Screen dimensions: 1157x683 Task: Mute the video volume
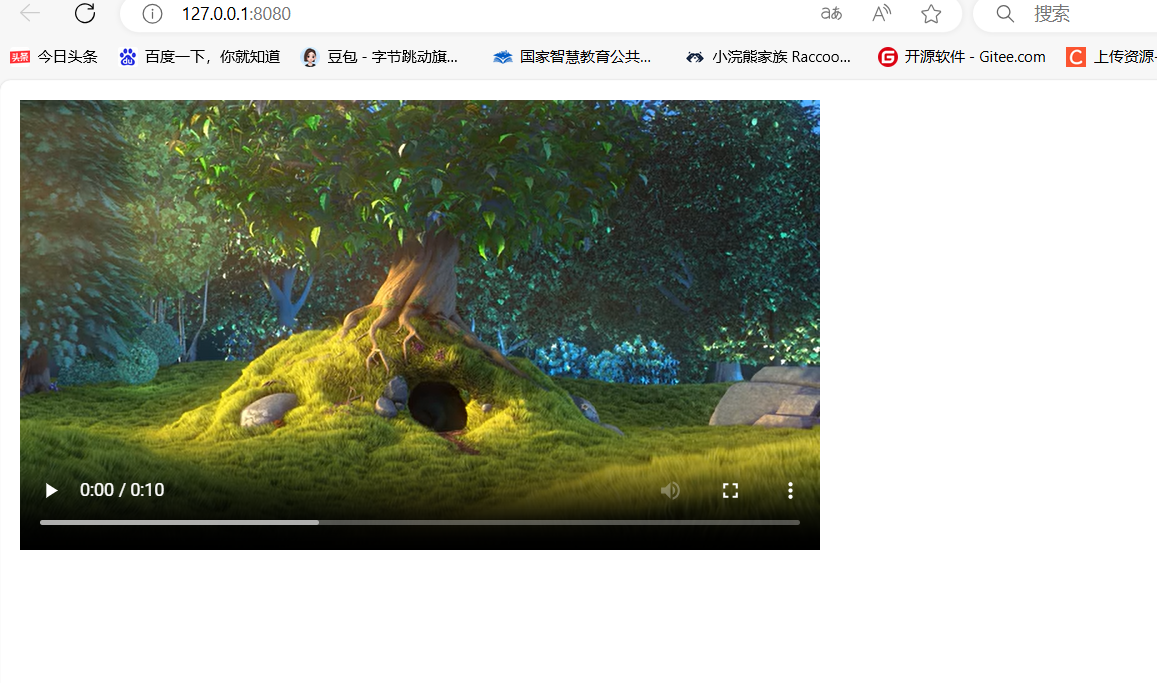coord(670,490)
